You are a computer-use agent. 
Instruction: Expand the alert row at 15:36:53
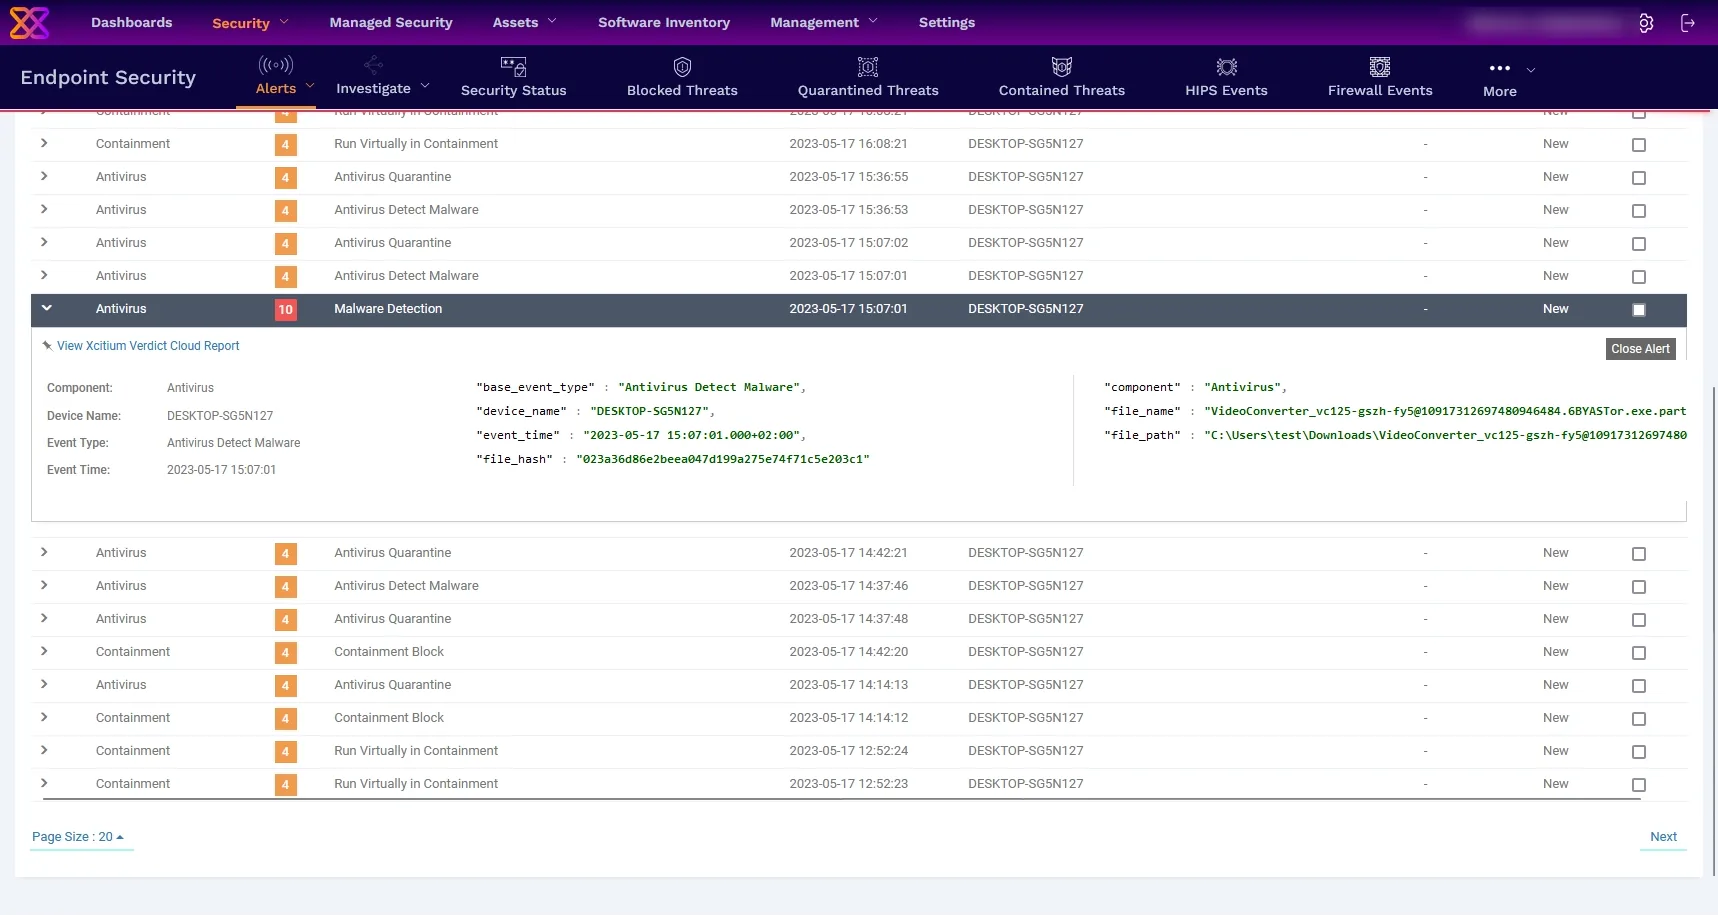[44, 209]
